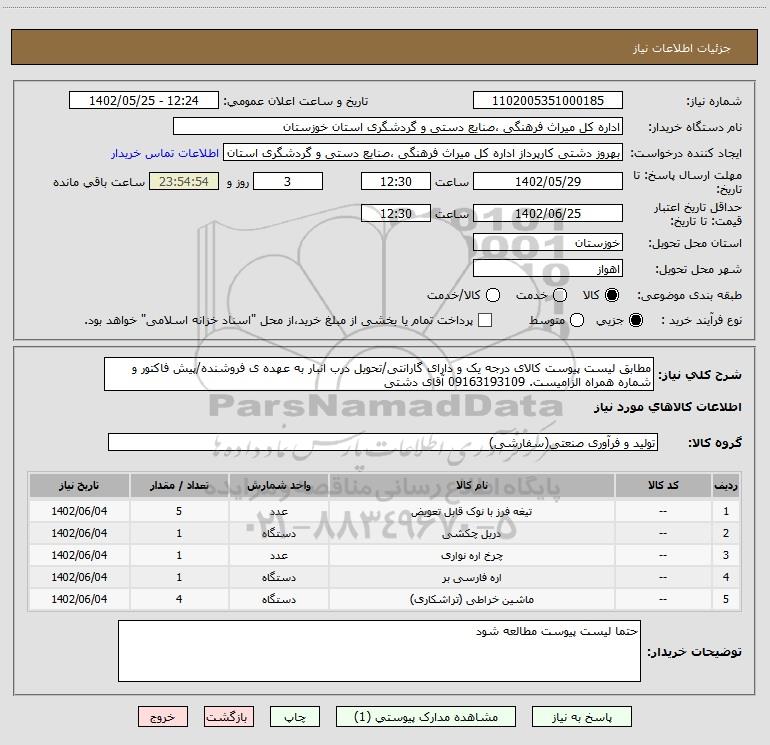Click quantity 5 in the first row
Screen dimensions: 770x745
pos(179,511)
